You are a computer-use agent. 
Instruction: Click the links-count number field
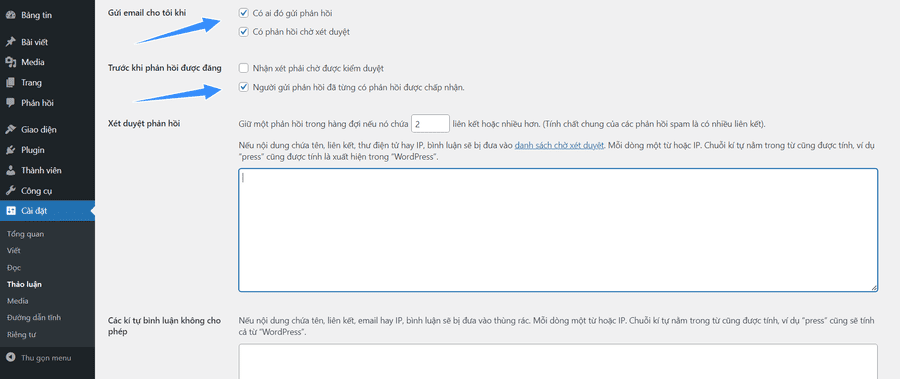pyautogui.click(x=430, y=124)
